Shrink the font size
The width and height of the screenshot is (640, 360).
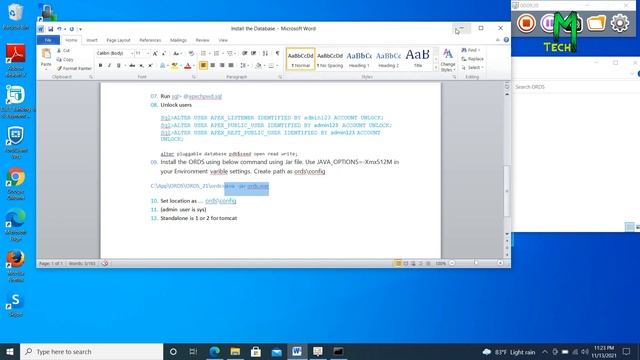coord(164,53)
